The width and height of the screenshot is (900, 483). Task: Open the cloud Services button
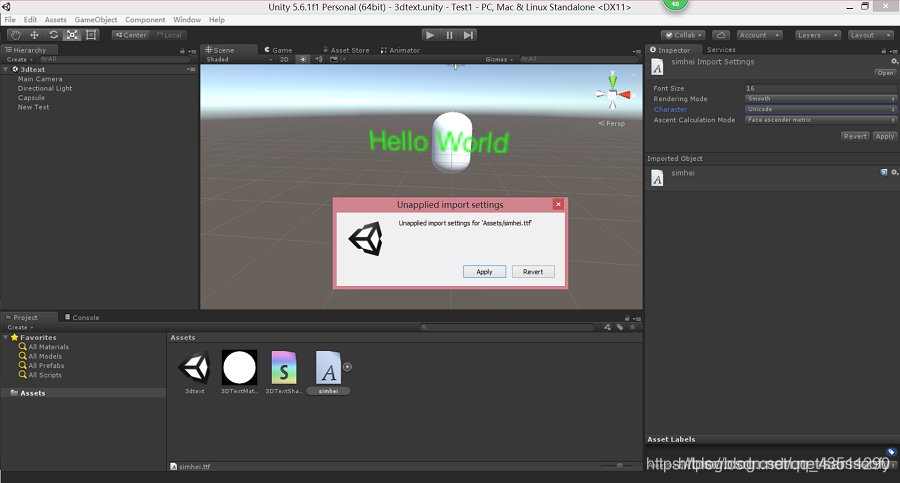coord(721,35)
